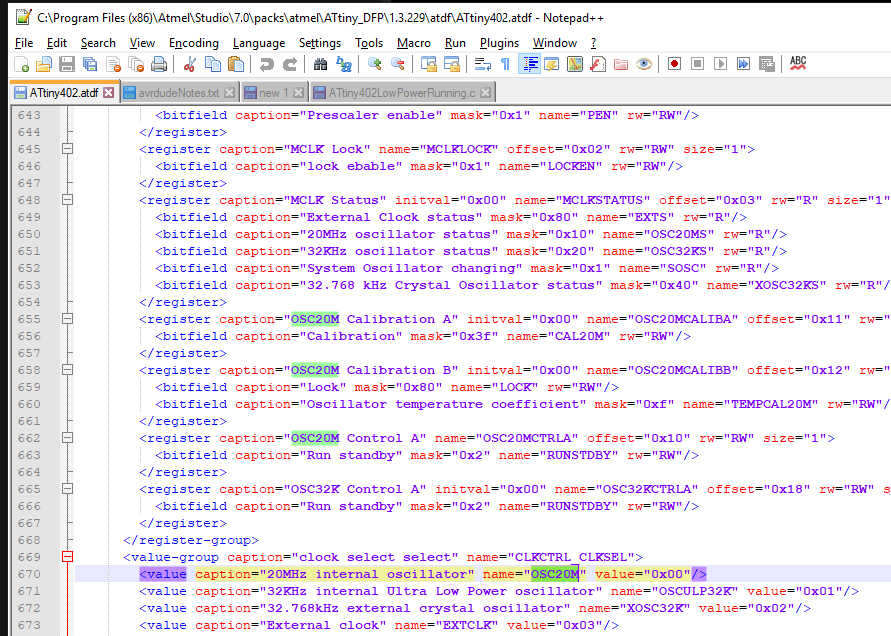
Task: Close the ATtiny402.atdf tab
Action: 109,93
